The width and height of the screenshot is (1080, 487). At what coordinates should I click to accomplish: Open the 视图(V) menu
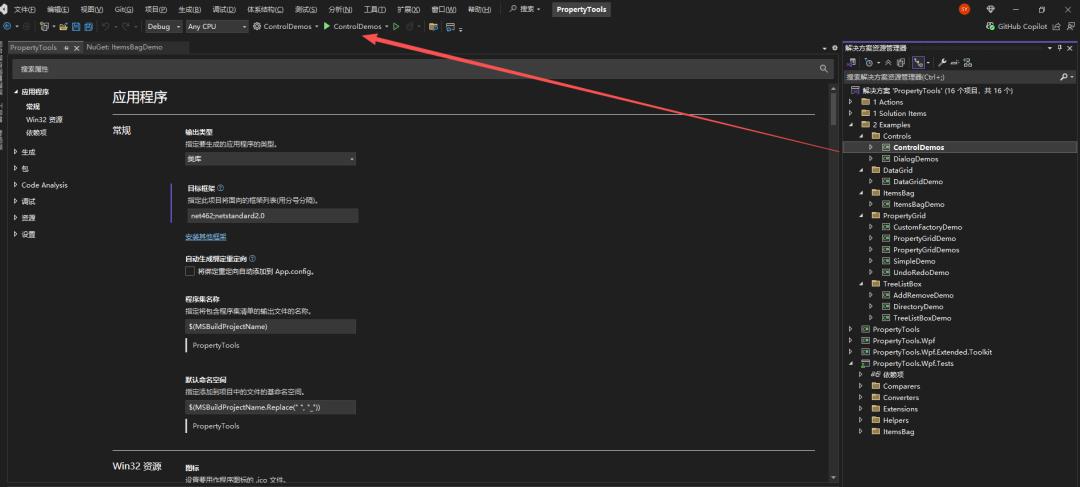92,10
